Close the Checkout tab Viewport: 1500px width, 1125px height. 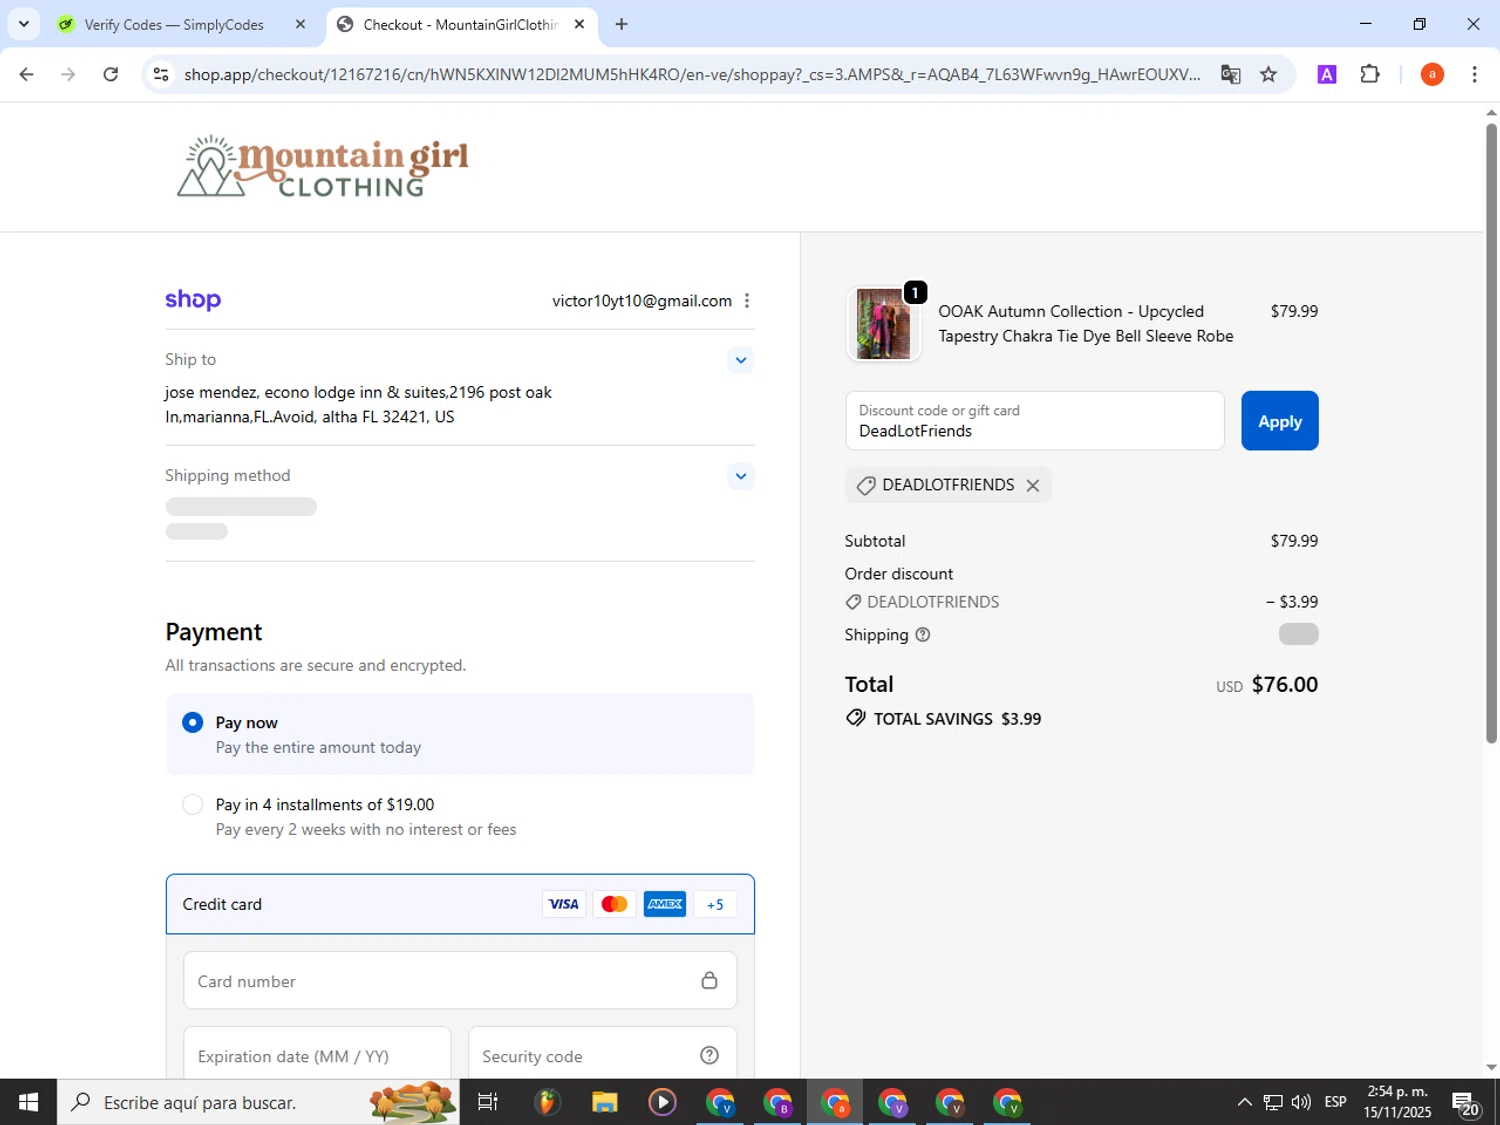[579, 24]
